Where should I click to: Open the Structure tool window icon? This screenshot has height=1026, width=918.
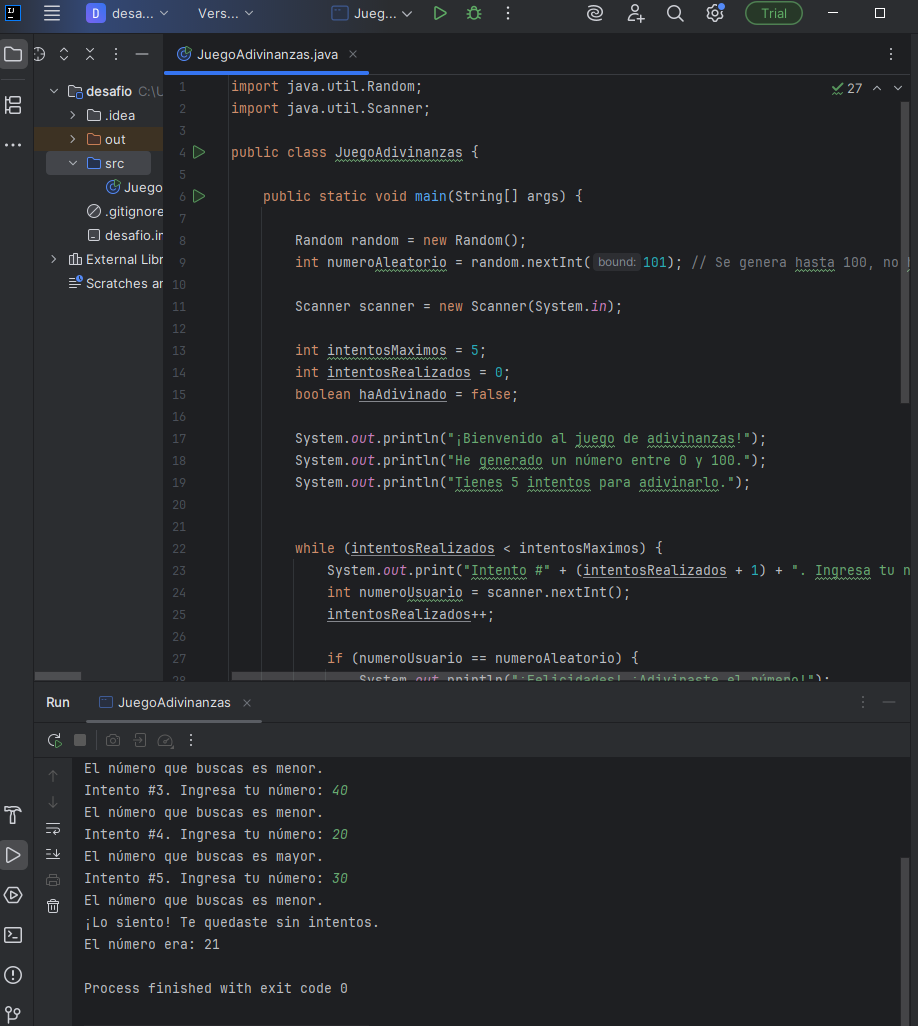pyautogui.click(x=13, y=105)
